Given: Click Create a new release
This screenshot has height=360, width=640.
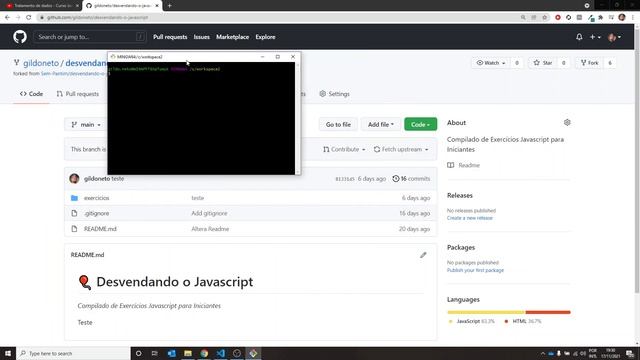Looking at the screenshot, I should (470, 218).
